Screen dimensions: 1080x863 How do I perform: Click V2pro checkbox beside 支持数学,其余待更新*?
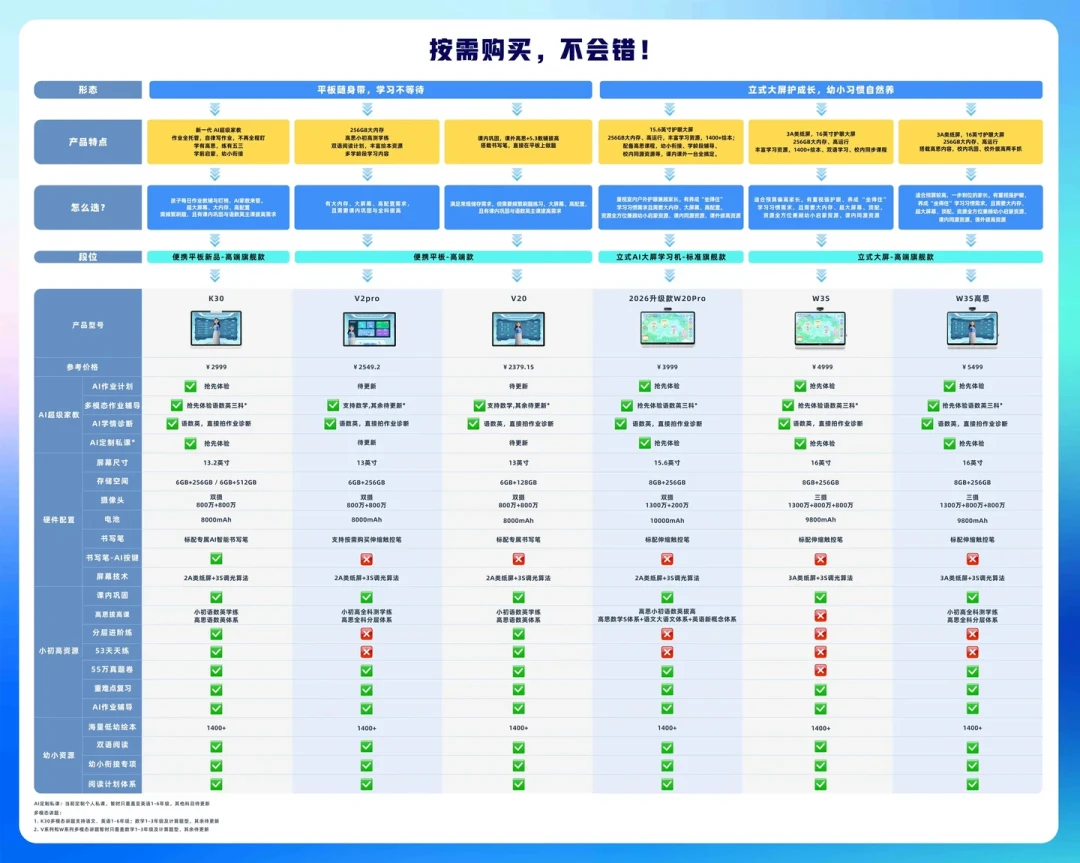coord(333,406)
